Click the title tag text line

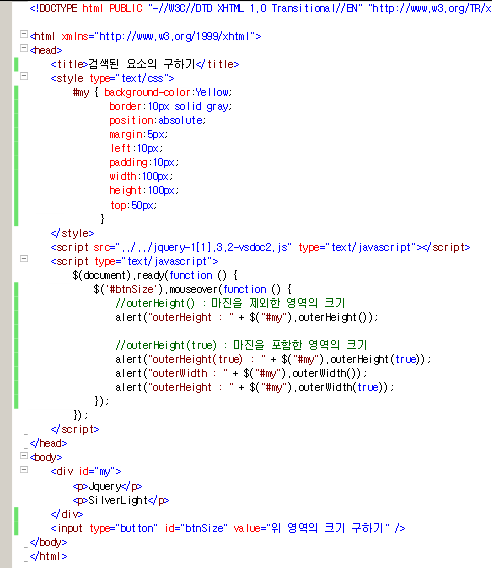(145, 64)
